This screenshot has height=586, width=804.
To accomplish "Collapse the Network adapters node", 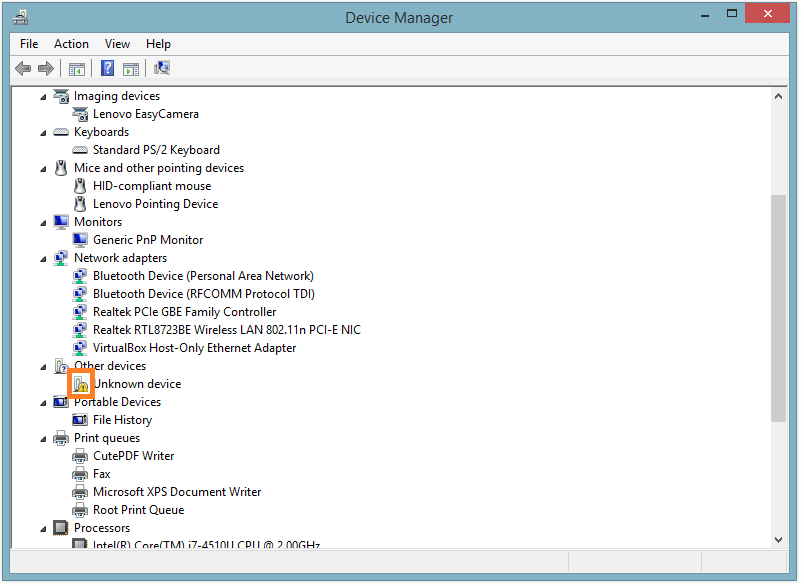I will pyautogui.click(x=44, y=259).
